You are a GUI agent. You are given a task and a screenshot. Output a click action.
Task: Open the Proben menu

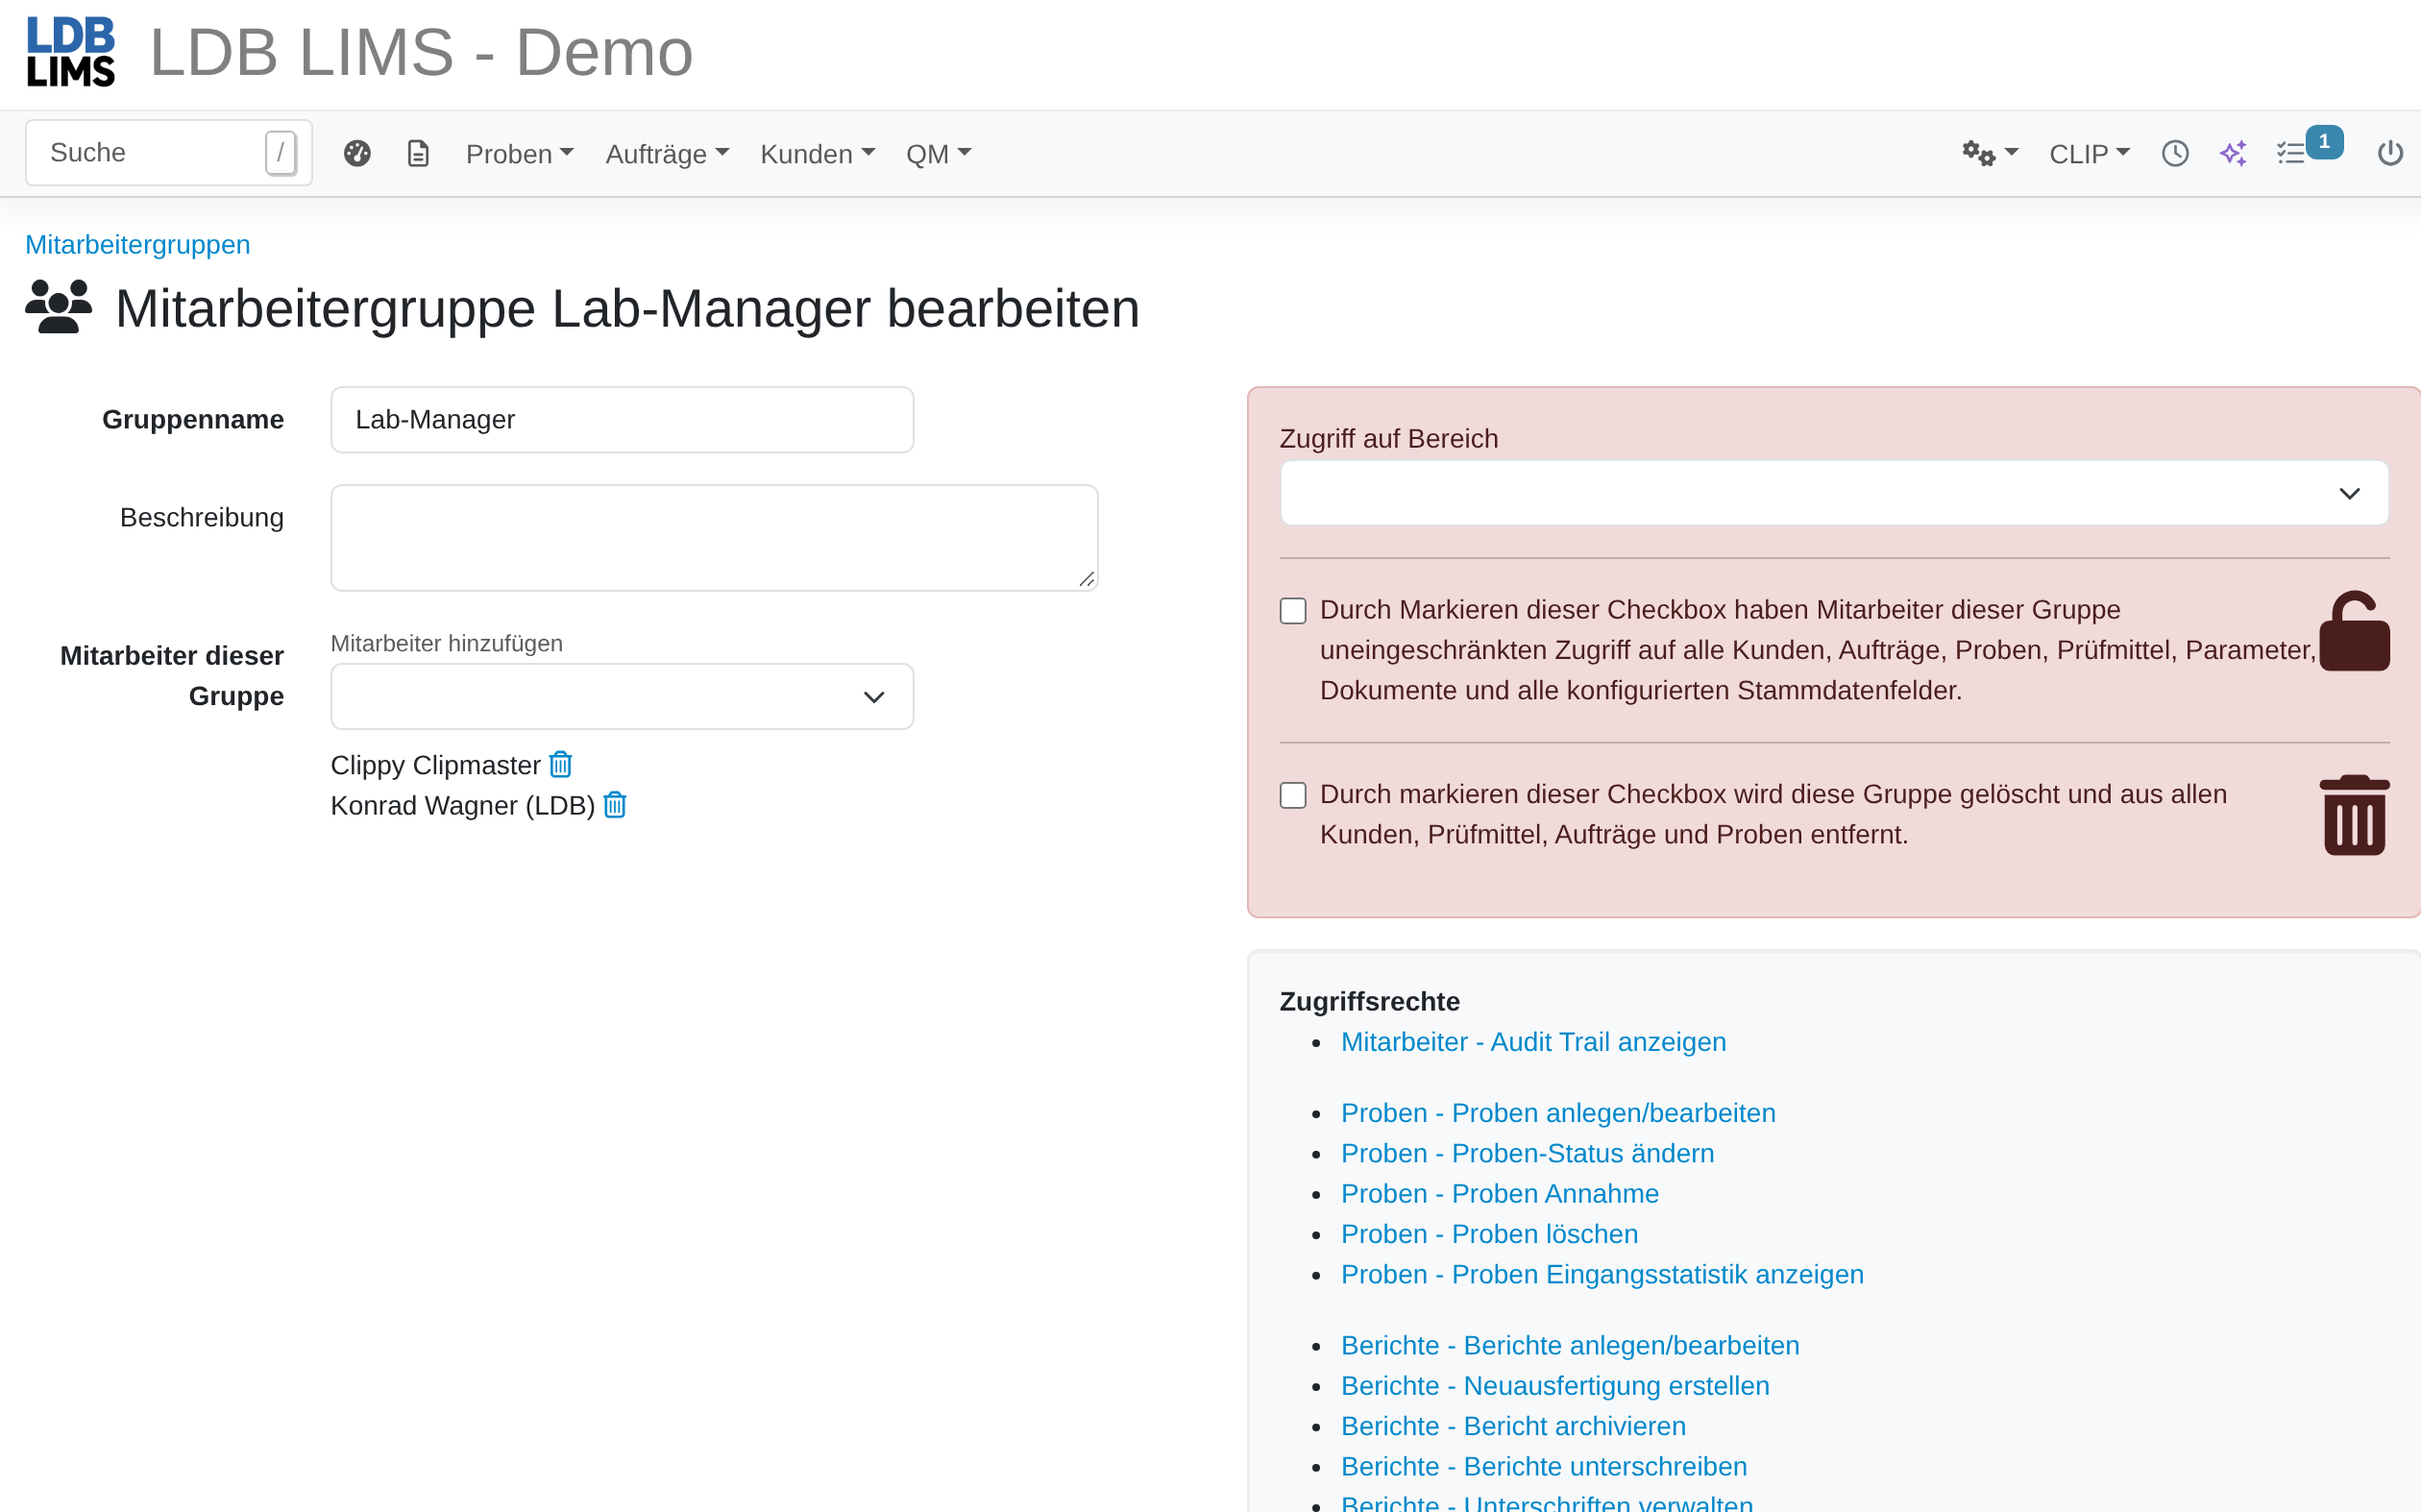click(519, 154)
